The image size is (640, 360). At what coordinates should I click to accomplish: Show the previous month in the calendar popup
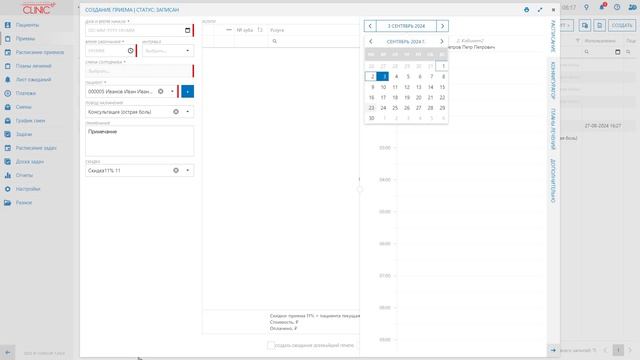[371, 42]
